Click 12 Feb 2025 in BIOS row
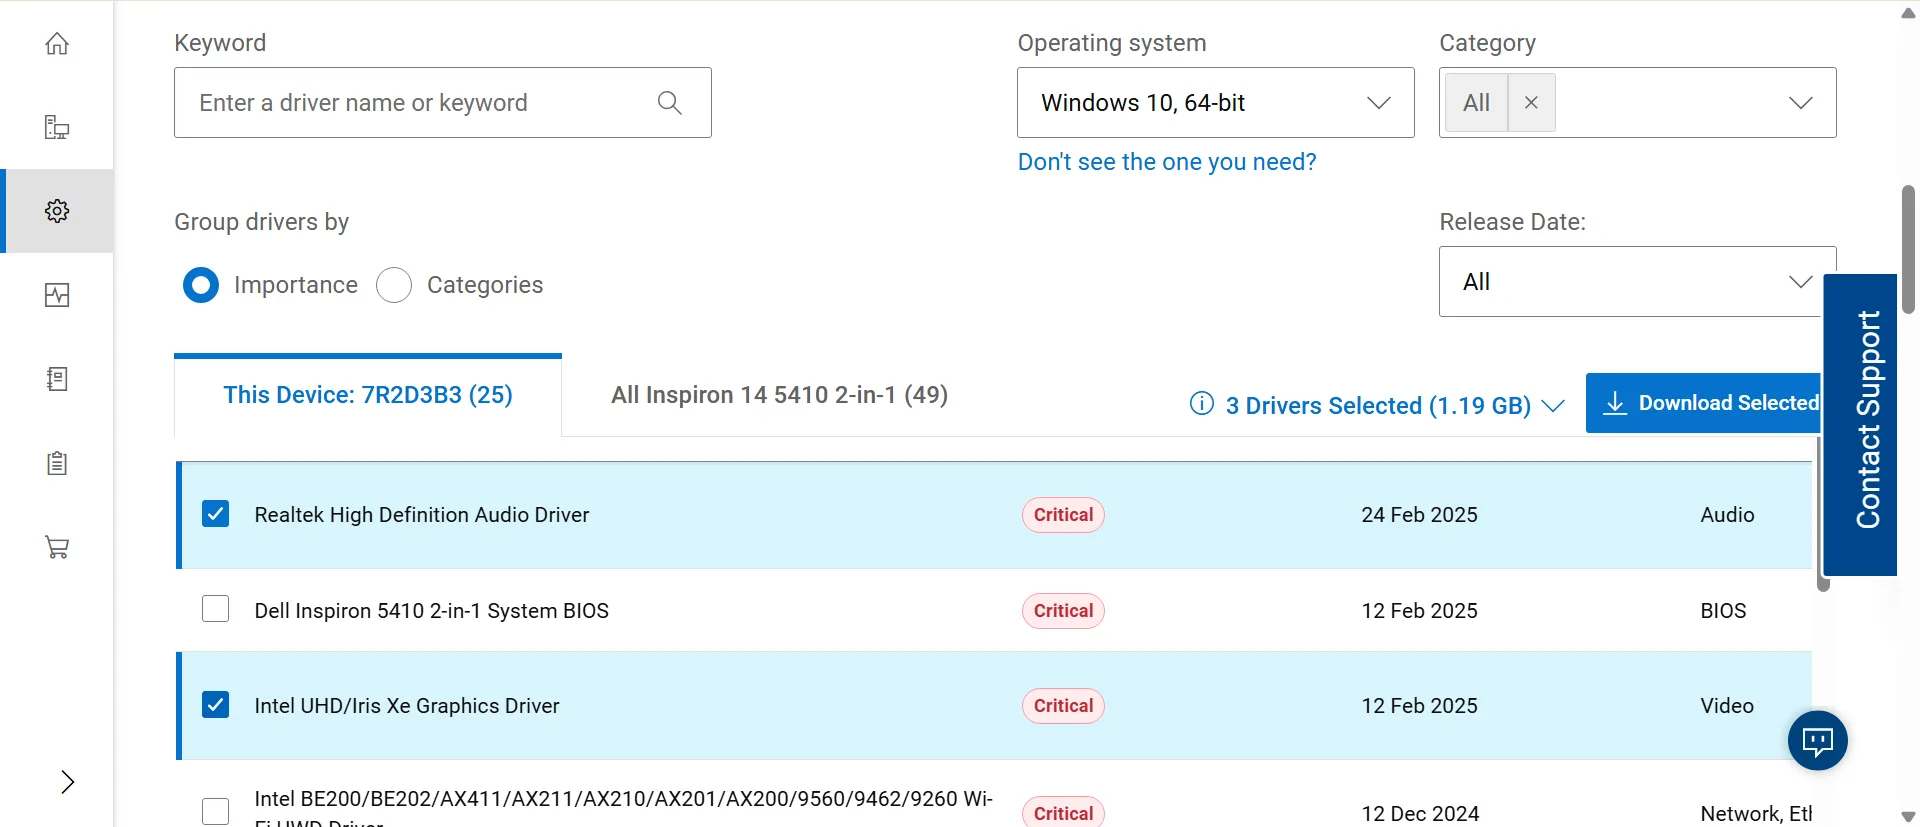1920x827 pixels. pos(1419,611)
